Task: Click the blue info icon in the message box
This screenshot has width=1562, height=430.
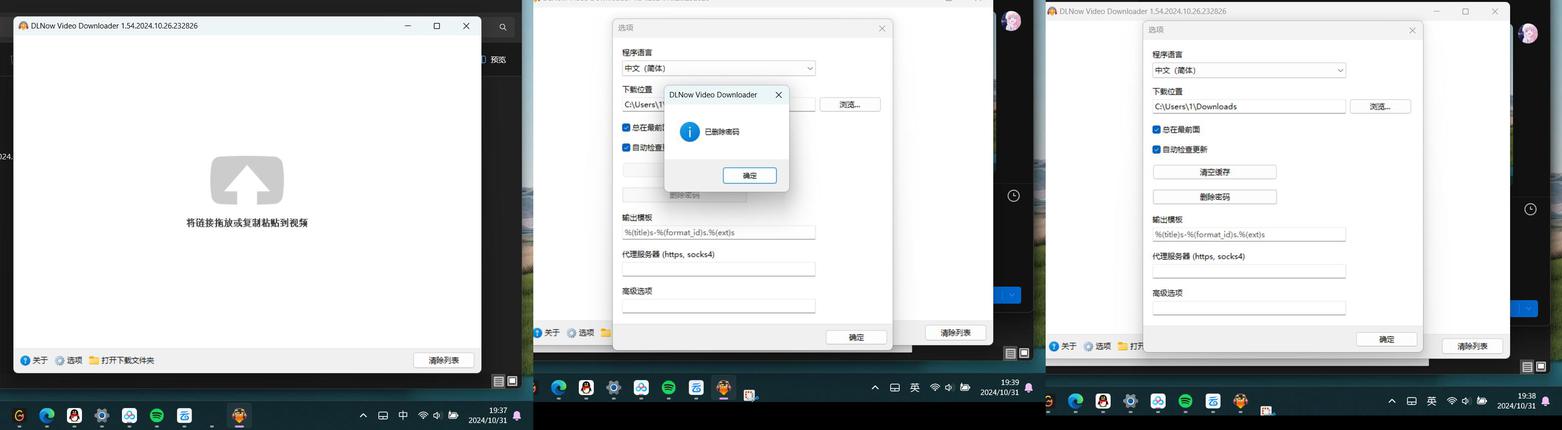Action: click(x=690, y=132)
